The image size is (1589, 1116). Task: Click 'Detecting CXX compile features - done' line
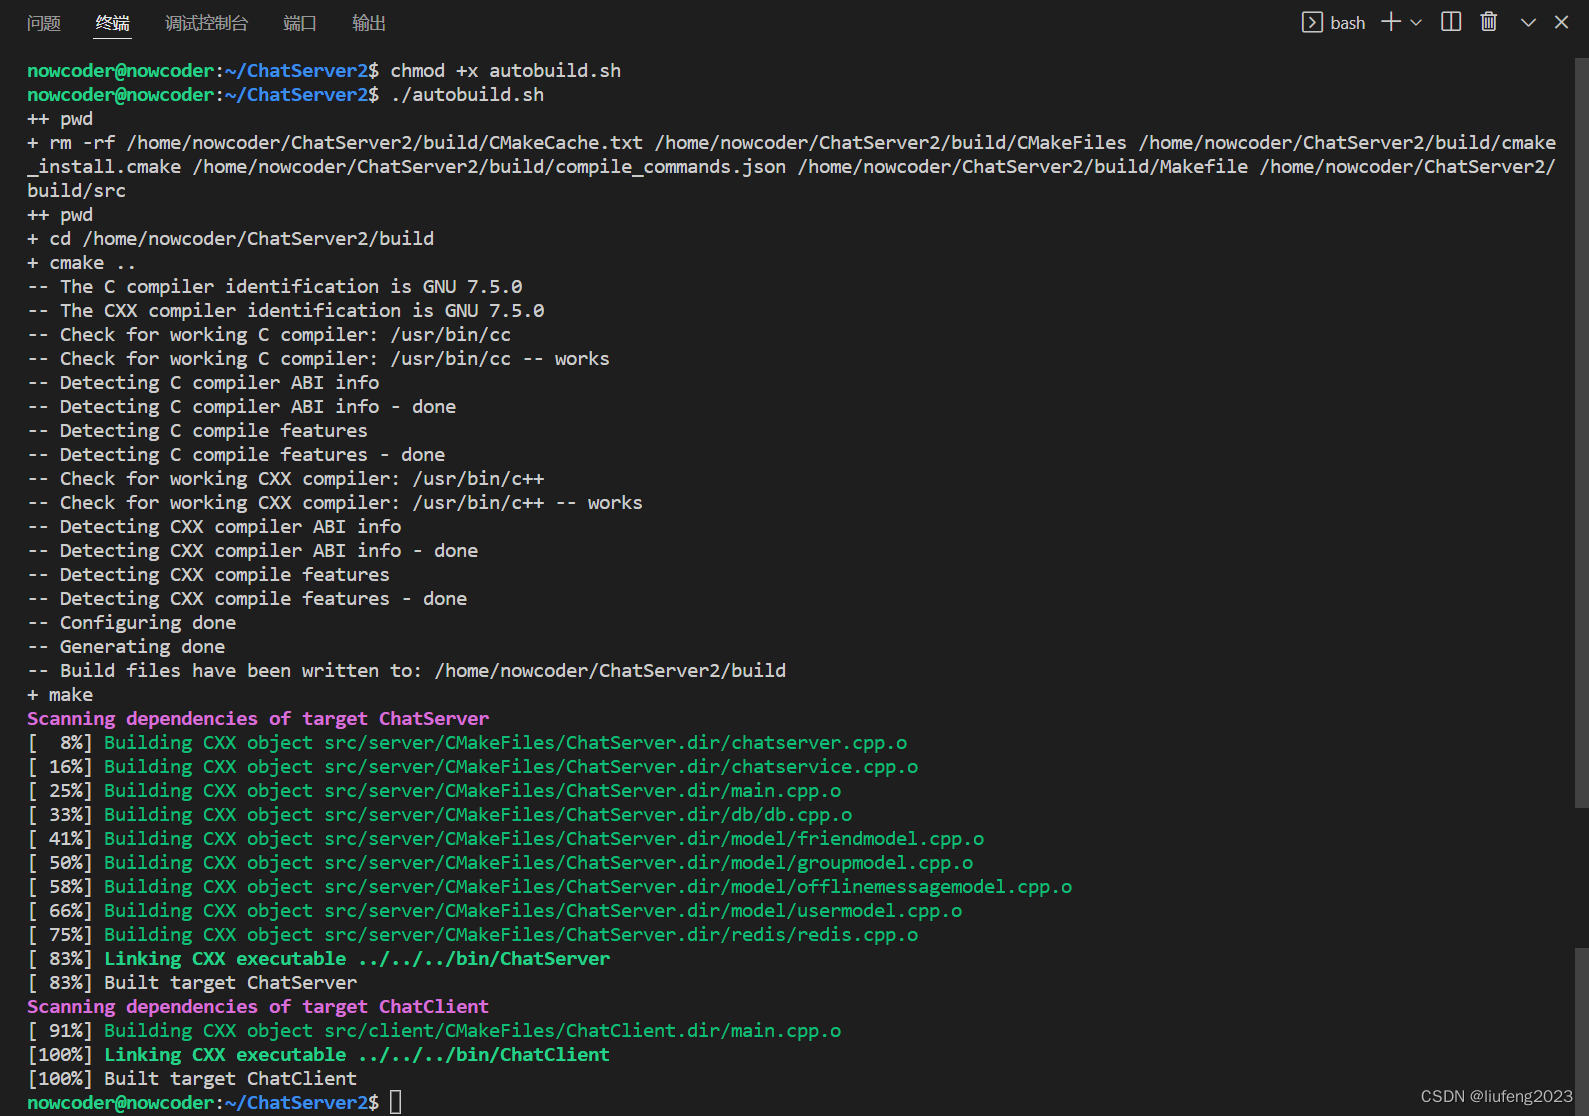click(247, 599)
